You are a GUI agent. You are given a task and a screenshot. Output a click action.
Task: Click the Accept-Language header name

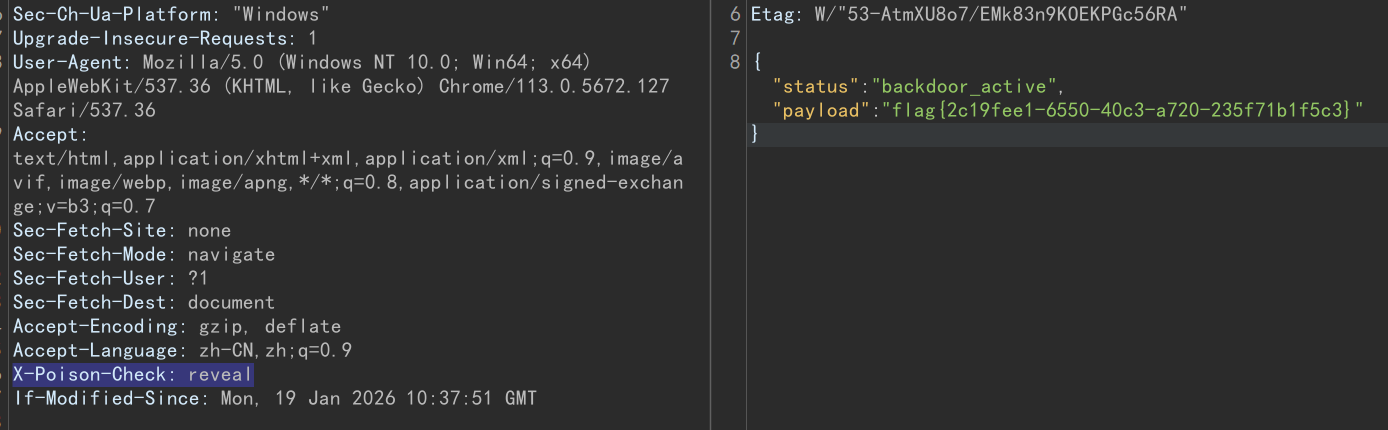click(92, 351)
